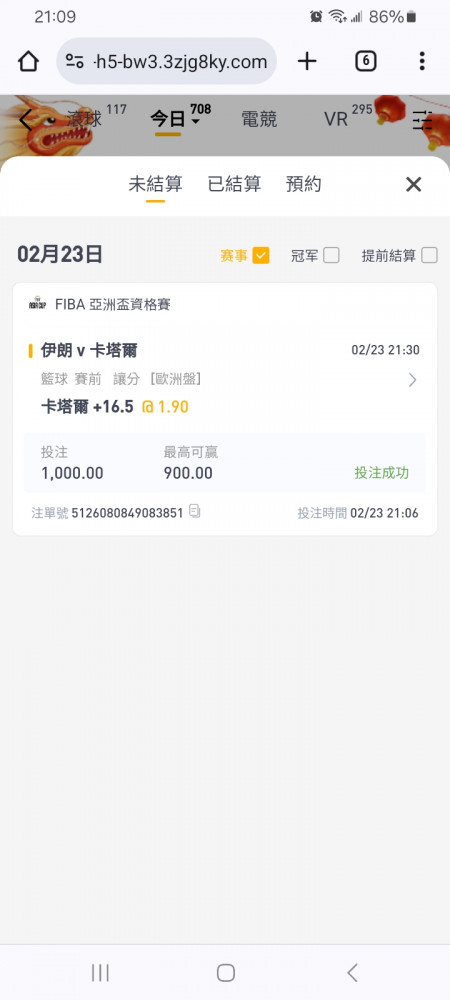Open the 電競 category
The height and width of the screenshot is (1000, 450).
259,119
